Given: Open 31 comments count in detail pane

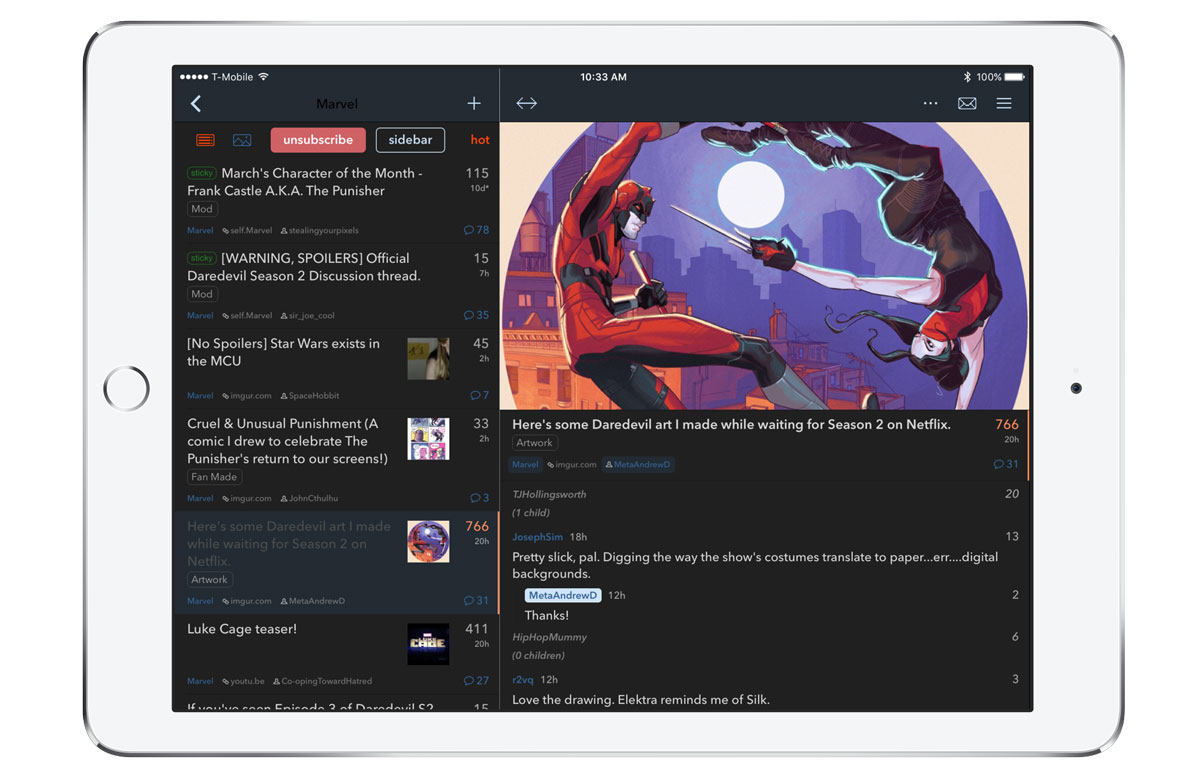Looking at the screenshot, I should tap(1006, 464).
